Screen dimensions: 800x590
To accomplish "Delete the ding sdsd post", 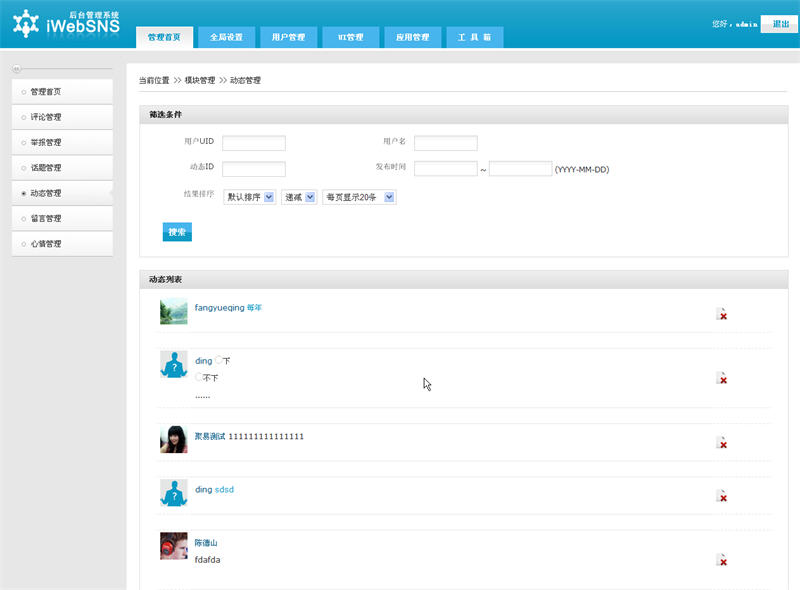I will coord(721,496).
